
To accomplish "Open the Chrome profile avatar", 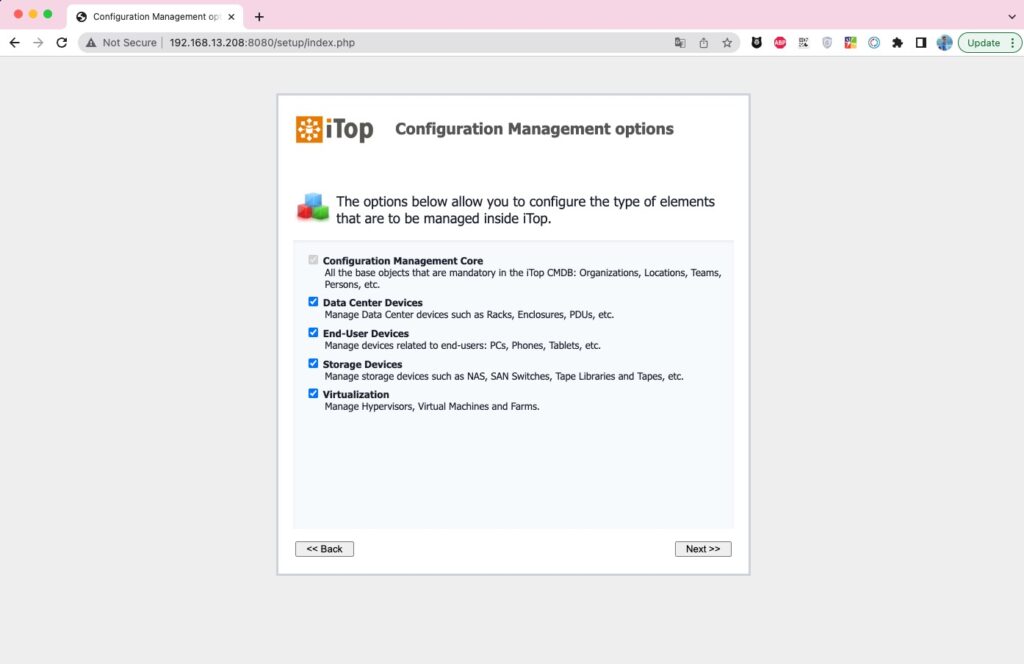I will coord(944,43).
